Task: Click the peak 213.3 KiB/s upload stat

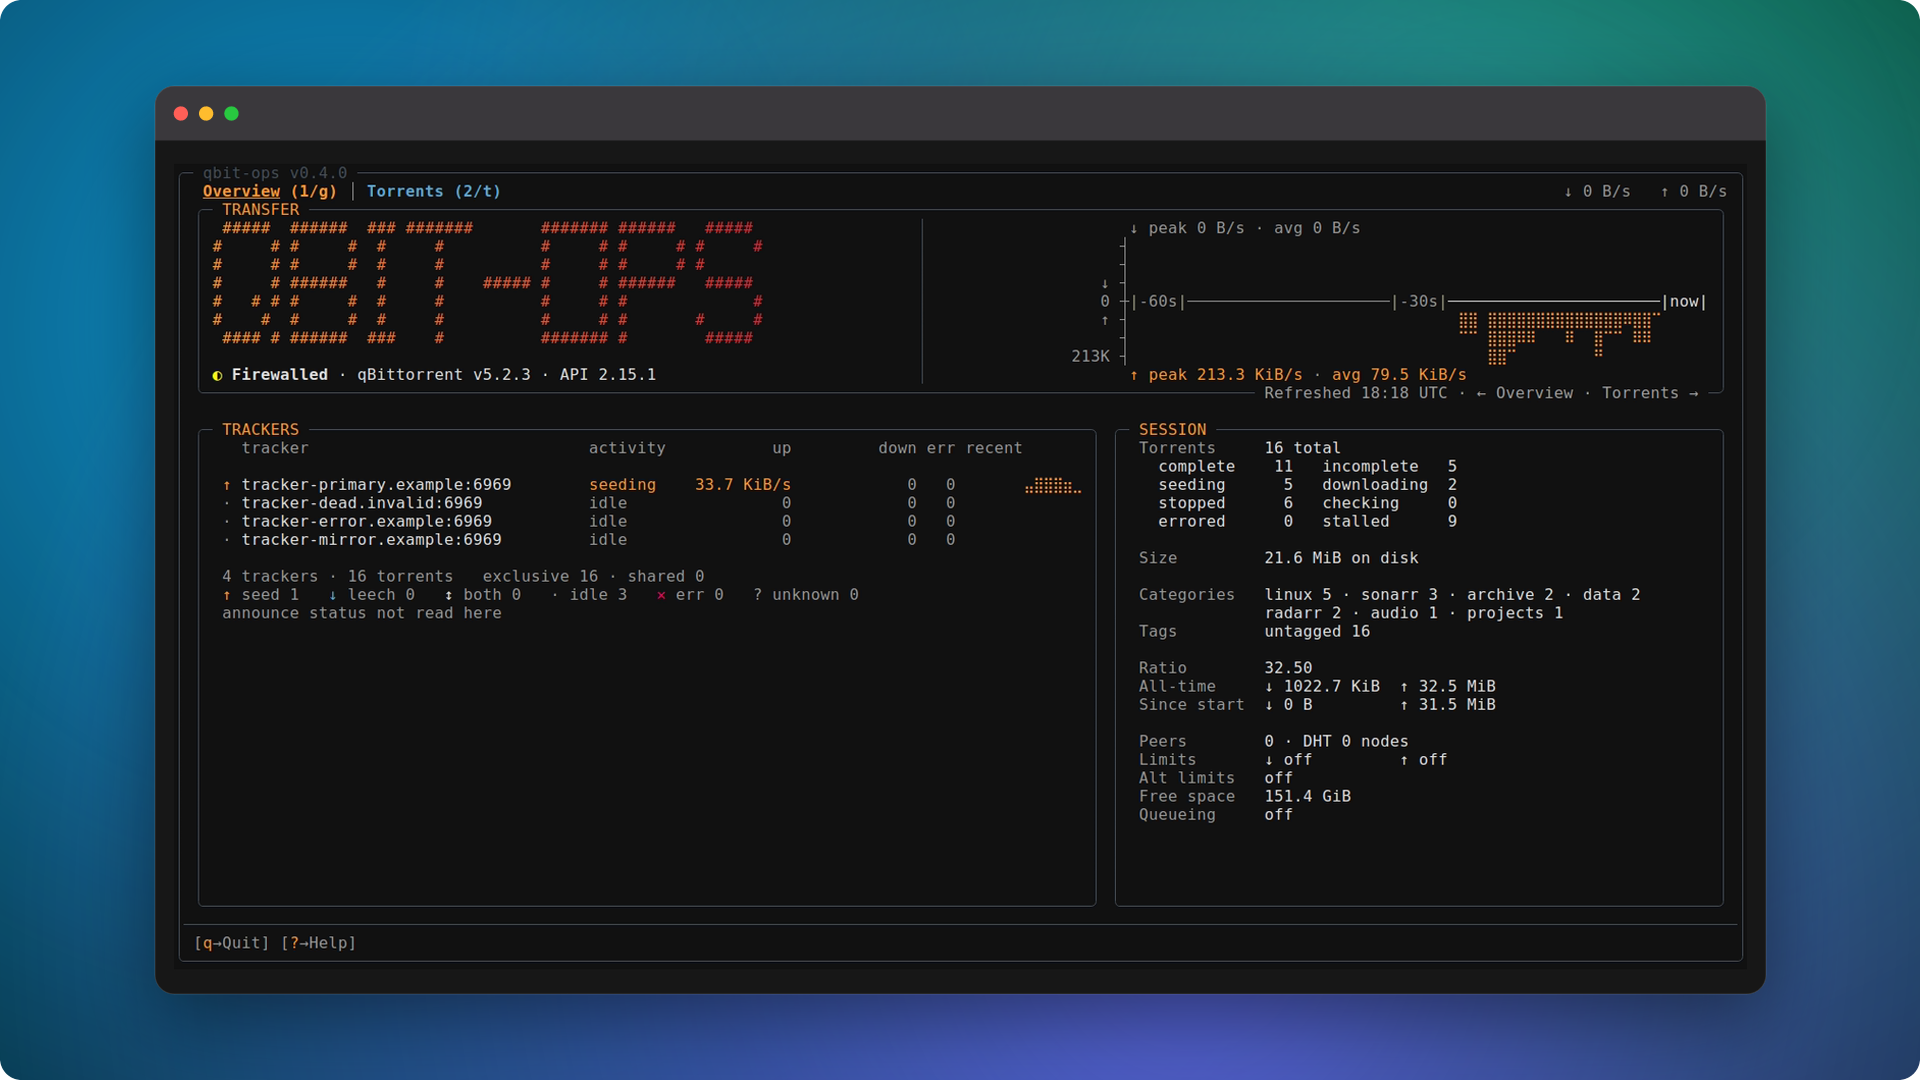Action: pyautogui.click(x=1216, y=375)
